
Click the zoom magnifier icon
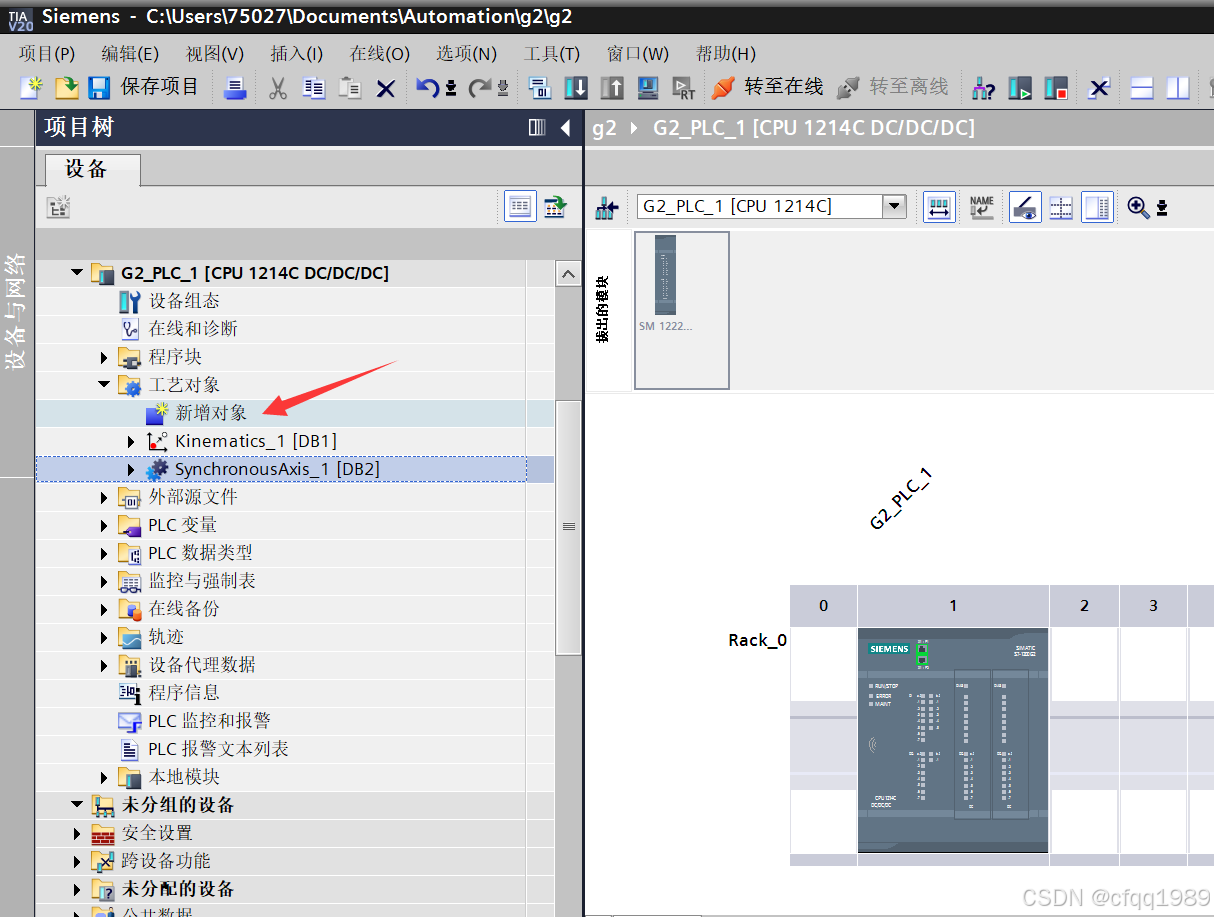click(x=1137, y=207)
